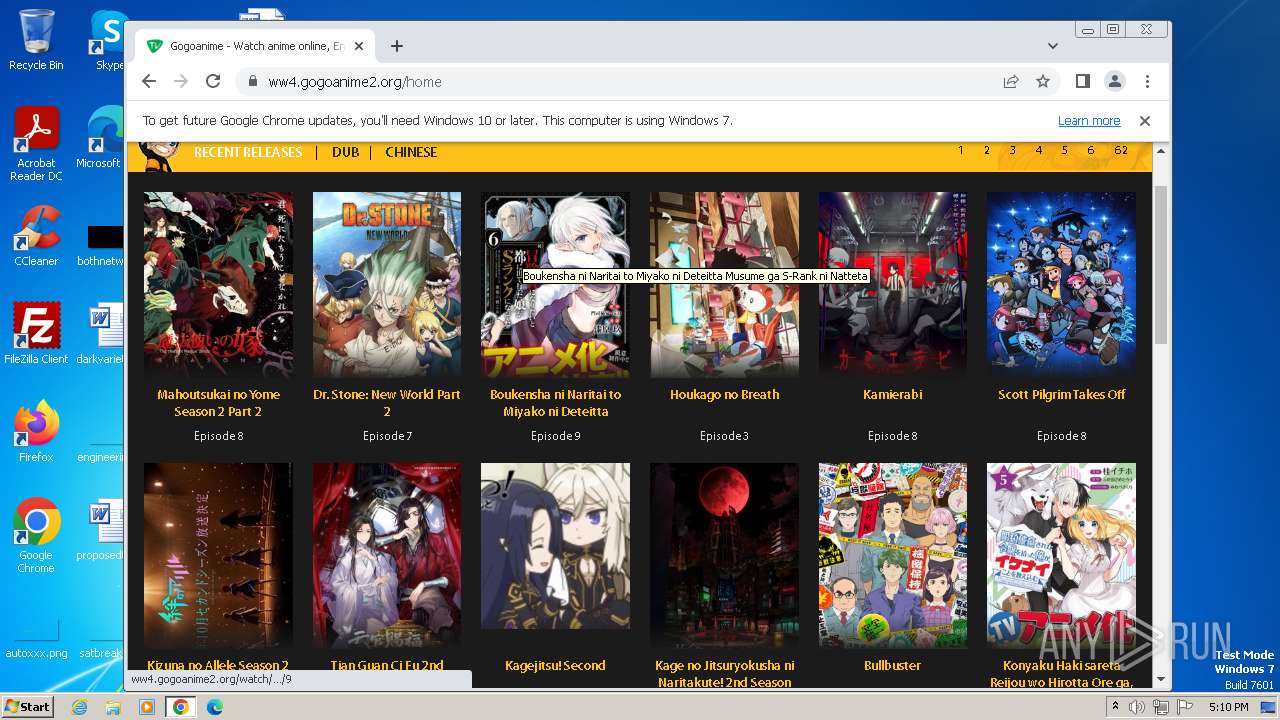This screenshot has height=720, width=1280.
Task: Expand the tab search chevron
Action: click(1053, 46)
